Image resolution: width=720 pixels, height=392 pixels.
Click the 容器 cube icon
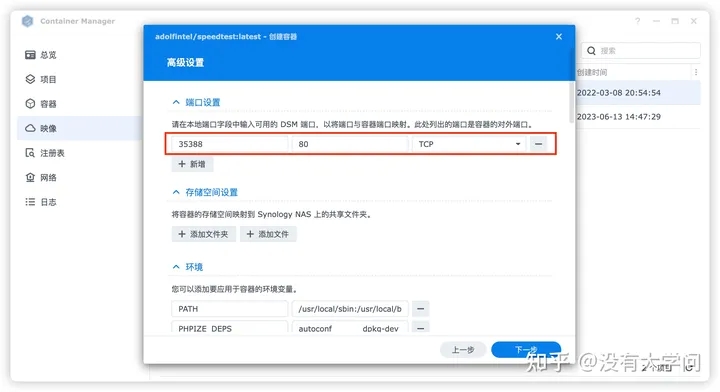click(x=30, y=104)
